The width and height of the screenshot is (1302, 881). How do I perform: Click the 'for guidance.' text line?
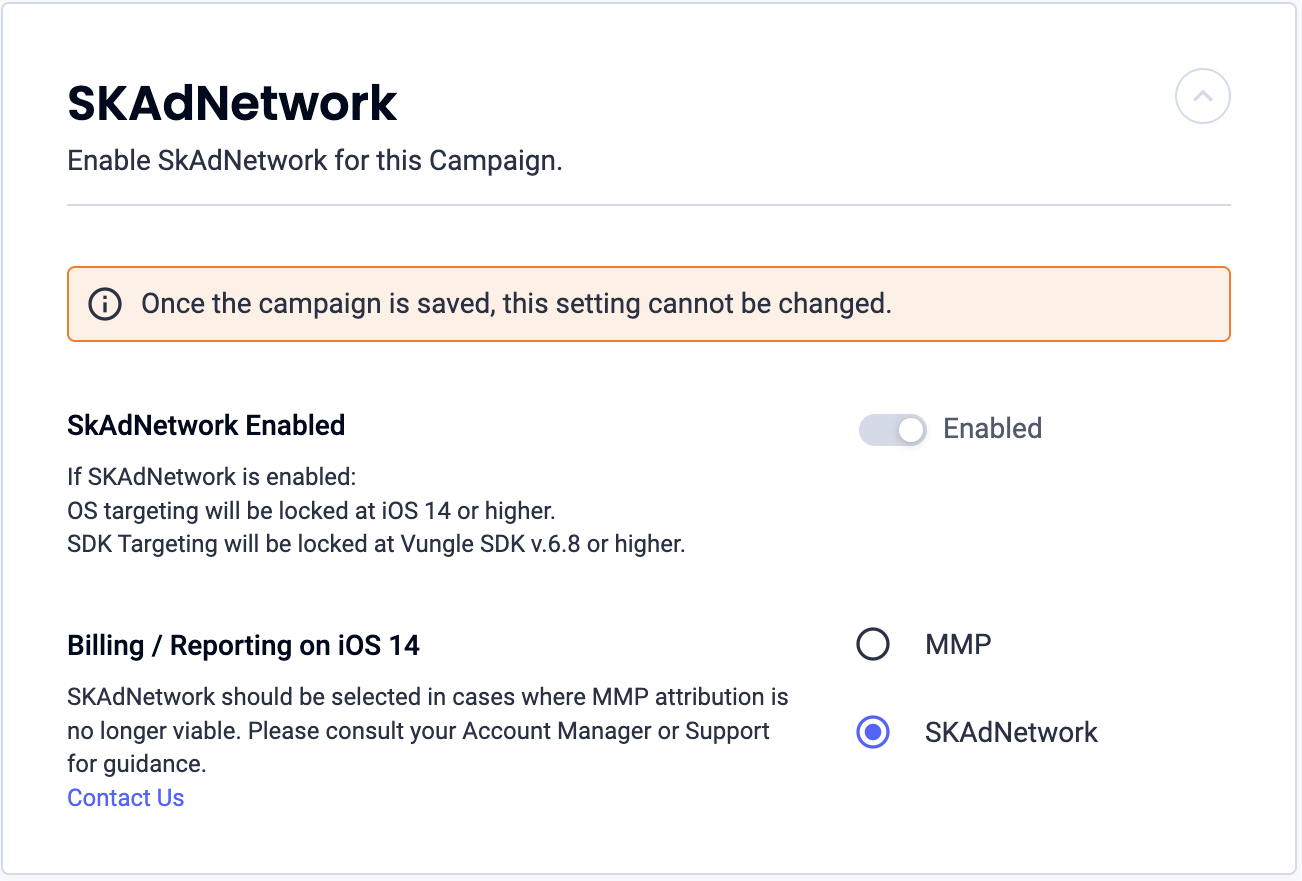[x=136, y=766]
